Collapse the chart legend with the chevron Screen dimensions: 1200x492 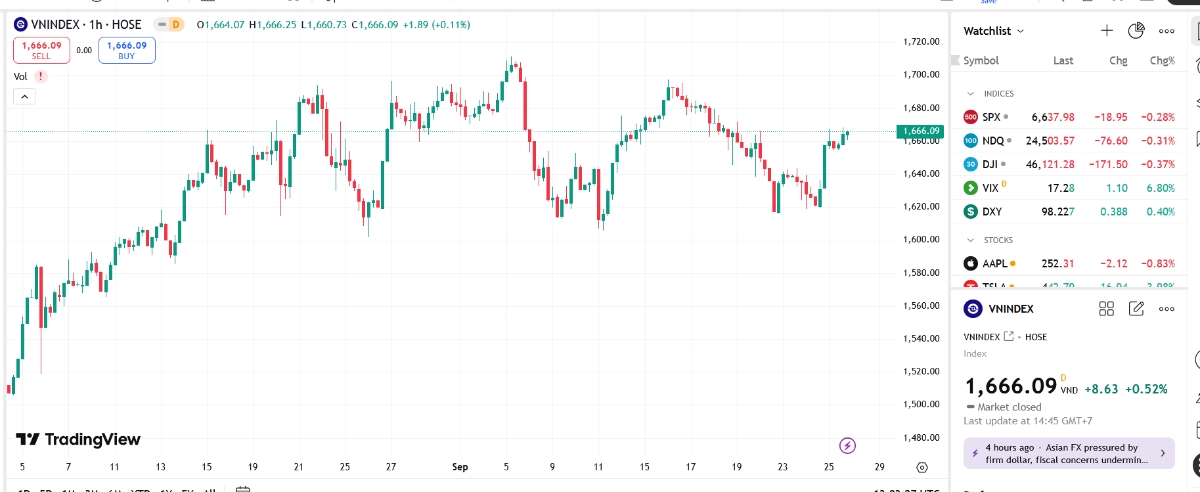24,97
